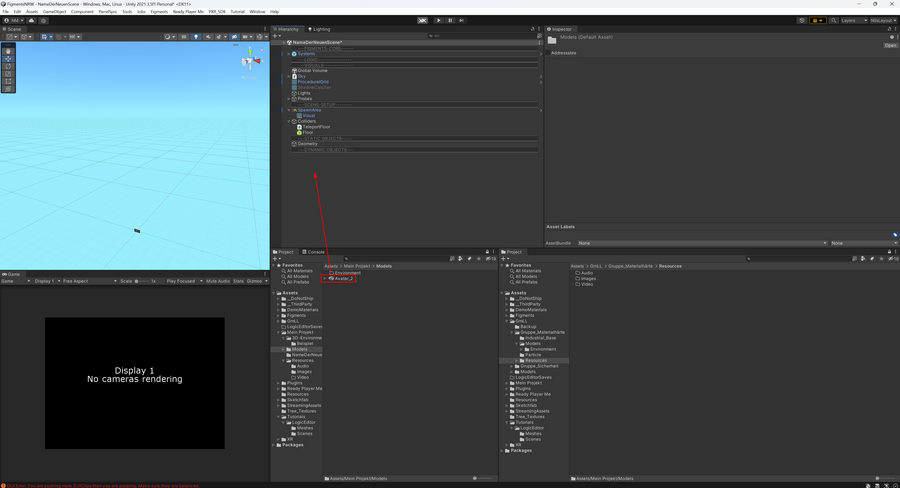Toggle scene lighting bulb button
This screenshot has height=488, width=900.
tap(196, 36)
